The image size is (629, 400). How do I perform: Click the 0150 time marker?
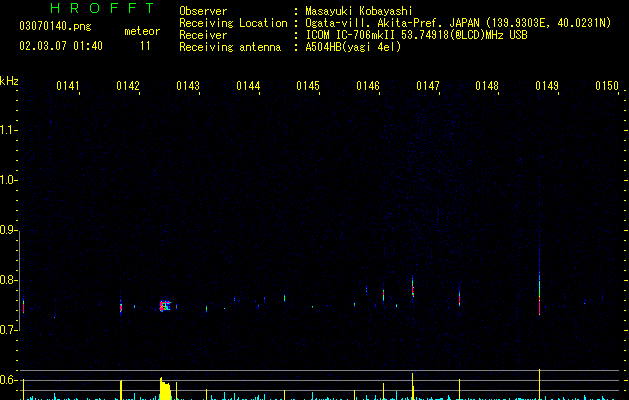click(x=607, y=86)
